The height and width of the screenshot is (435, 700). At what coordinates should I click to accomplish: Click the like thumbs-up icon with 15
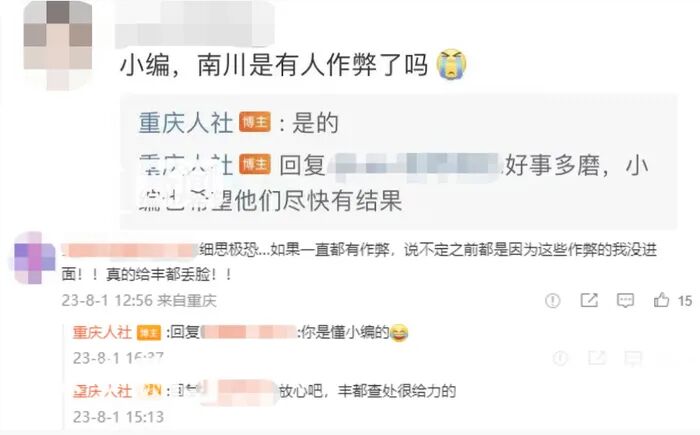pyautogui.click(x=661, y=300)
